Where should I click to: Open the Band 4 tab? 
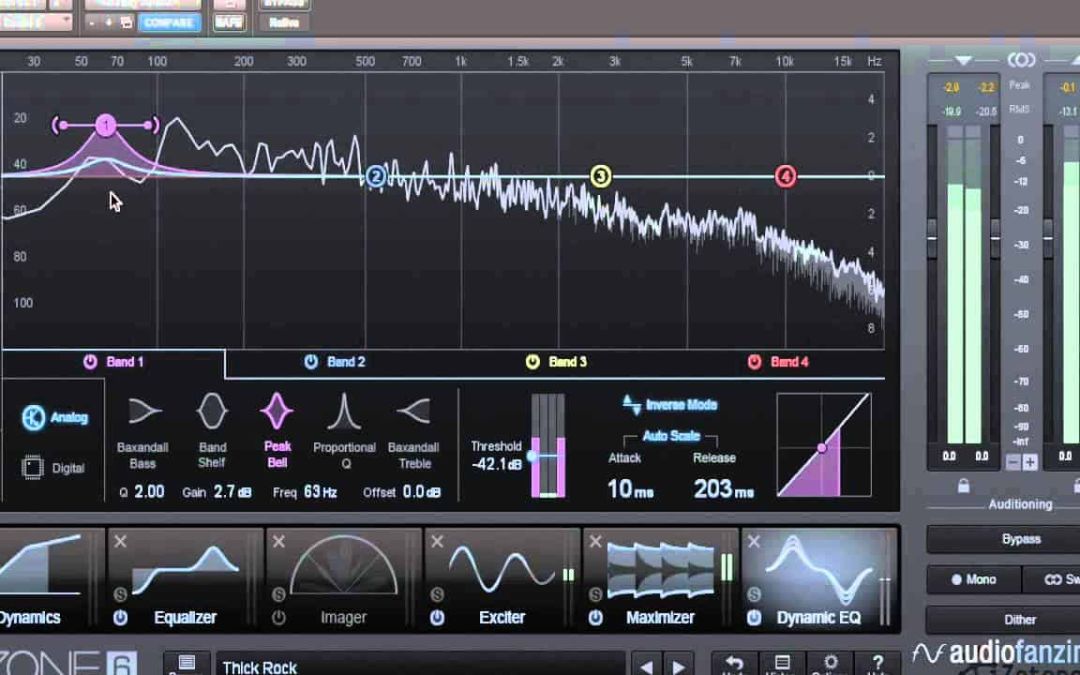778,362
